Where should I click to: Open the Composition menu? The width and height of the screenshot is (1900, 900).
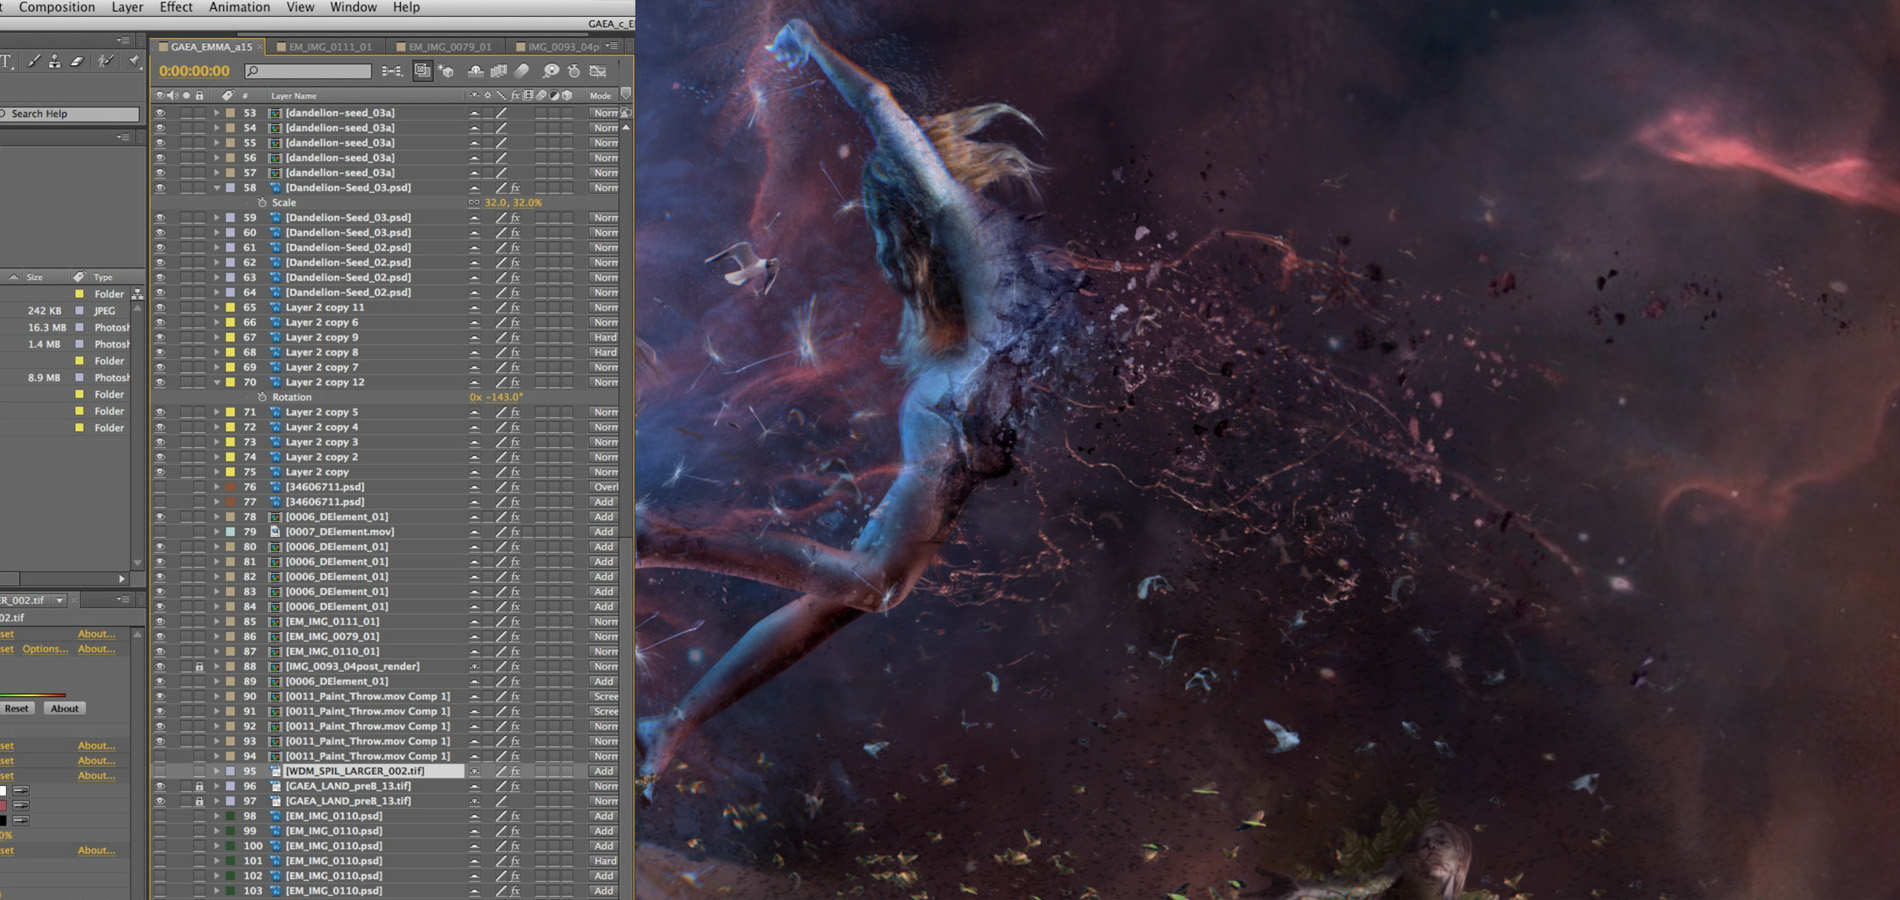click(x=57, y=7)
